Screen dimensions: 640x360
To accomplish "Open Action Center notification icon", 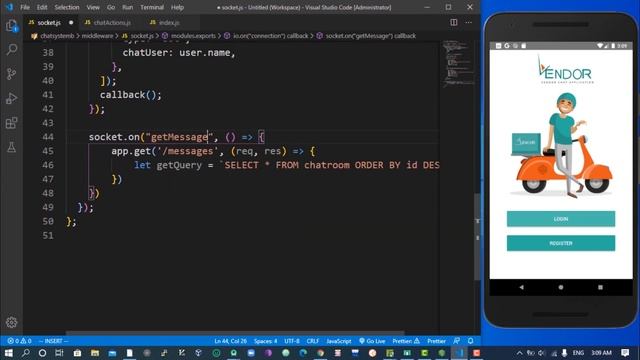I will point(625,353).
